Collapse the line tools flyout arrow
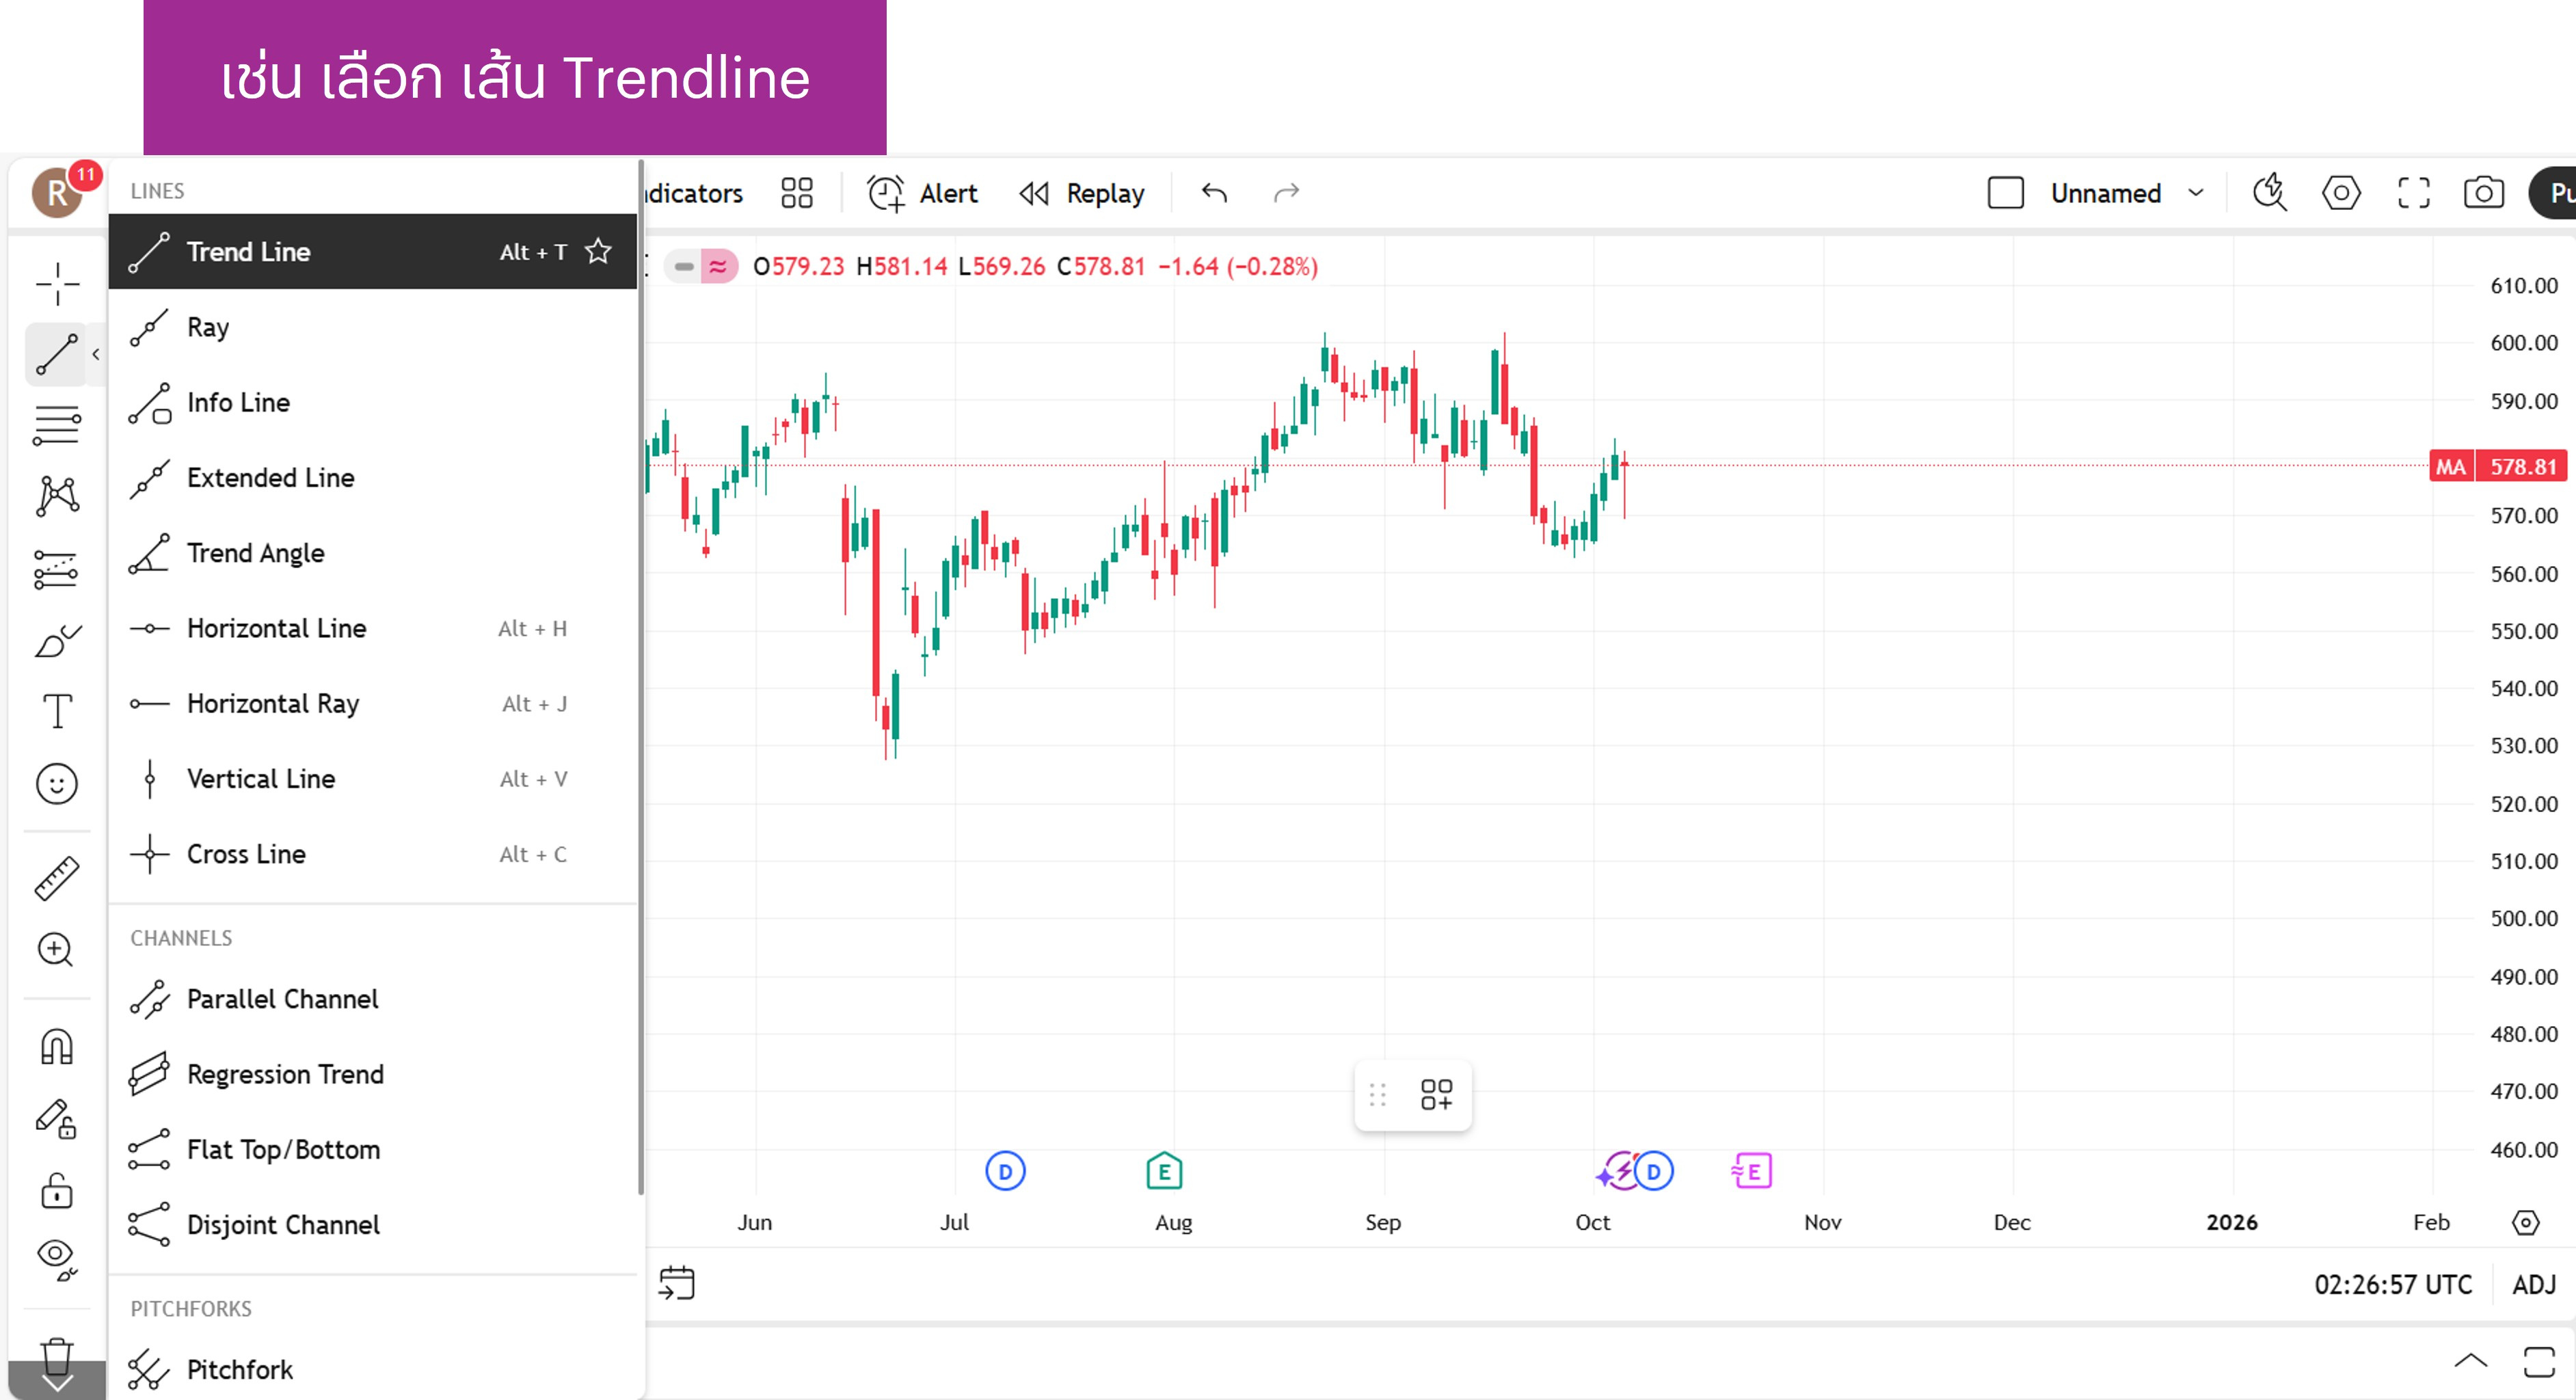 click(x=96, y=354)
